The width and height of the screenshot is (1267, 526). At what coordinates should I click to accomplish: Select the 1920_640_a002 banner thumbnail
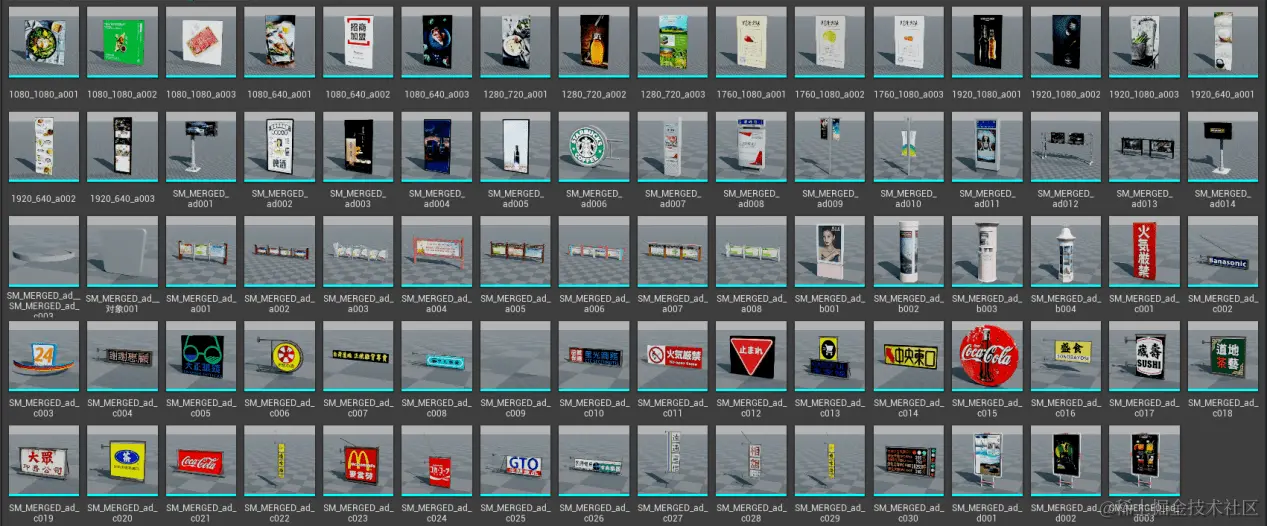tap(43, 146)
